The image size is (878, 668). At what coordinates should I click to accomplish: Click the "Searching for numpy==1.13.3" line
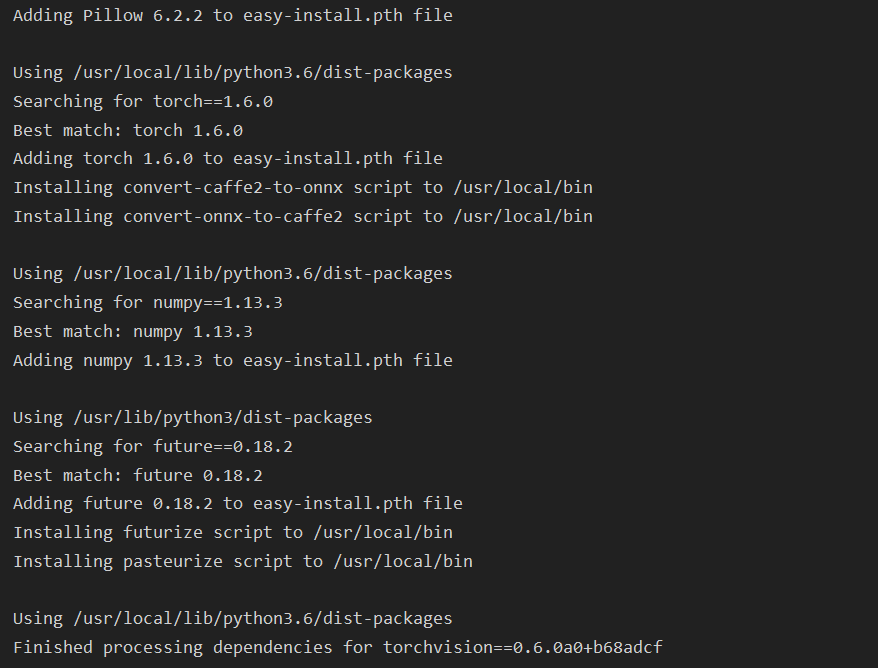point(147,302)
